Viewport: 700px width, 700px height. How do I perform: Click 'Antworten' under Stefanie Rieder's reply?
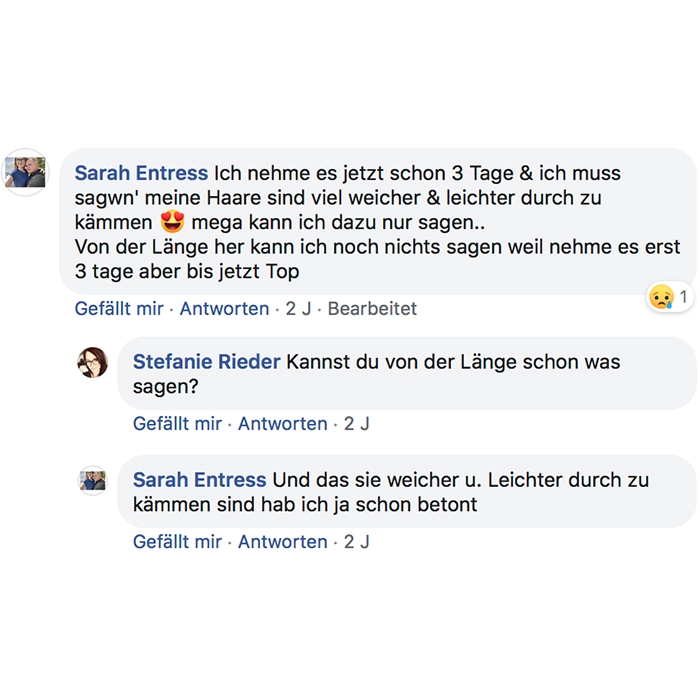(x=282, y=424)
